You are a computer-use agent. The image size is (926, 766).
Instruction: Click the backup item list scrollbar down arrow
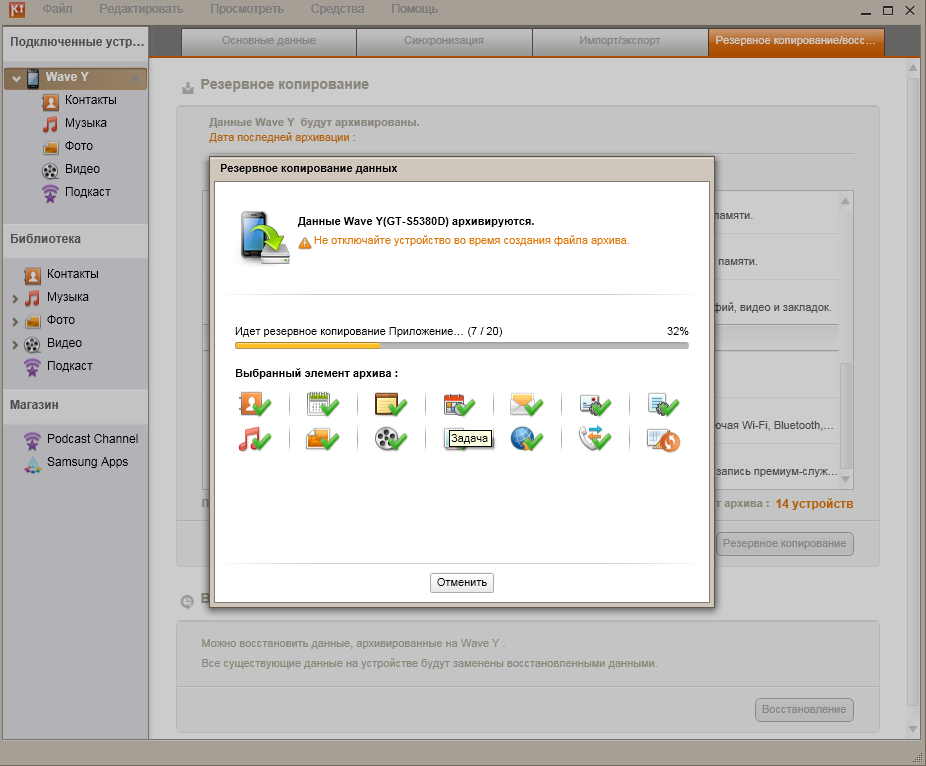(x=846, y=480)
